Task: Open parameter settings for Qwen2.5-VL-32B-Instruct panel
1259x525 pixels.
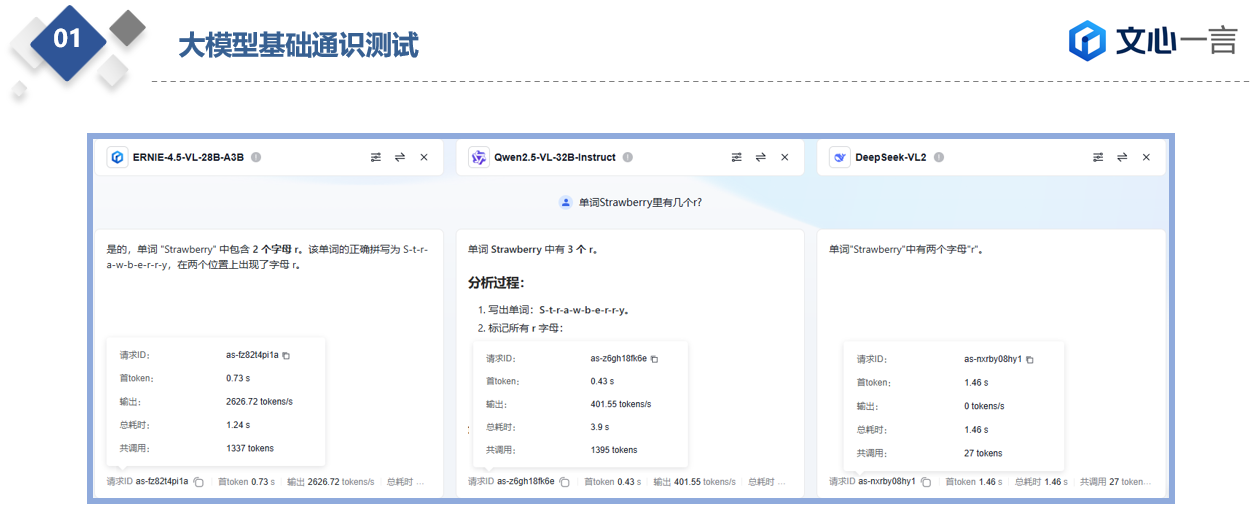Action: (x=737, y=157)
